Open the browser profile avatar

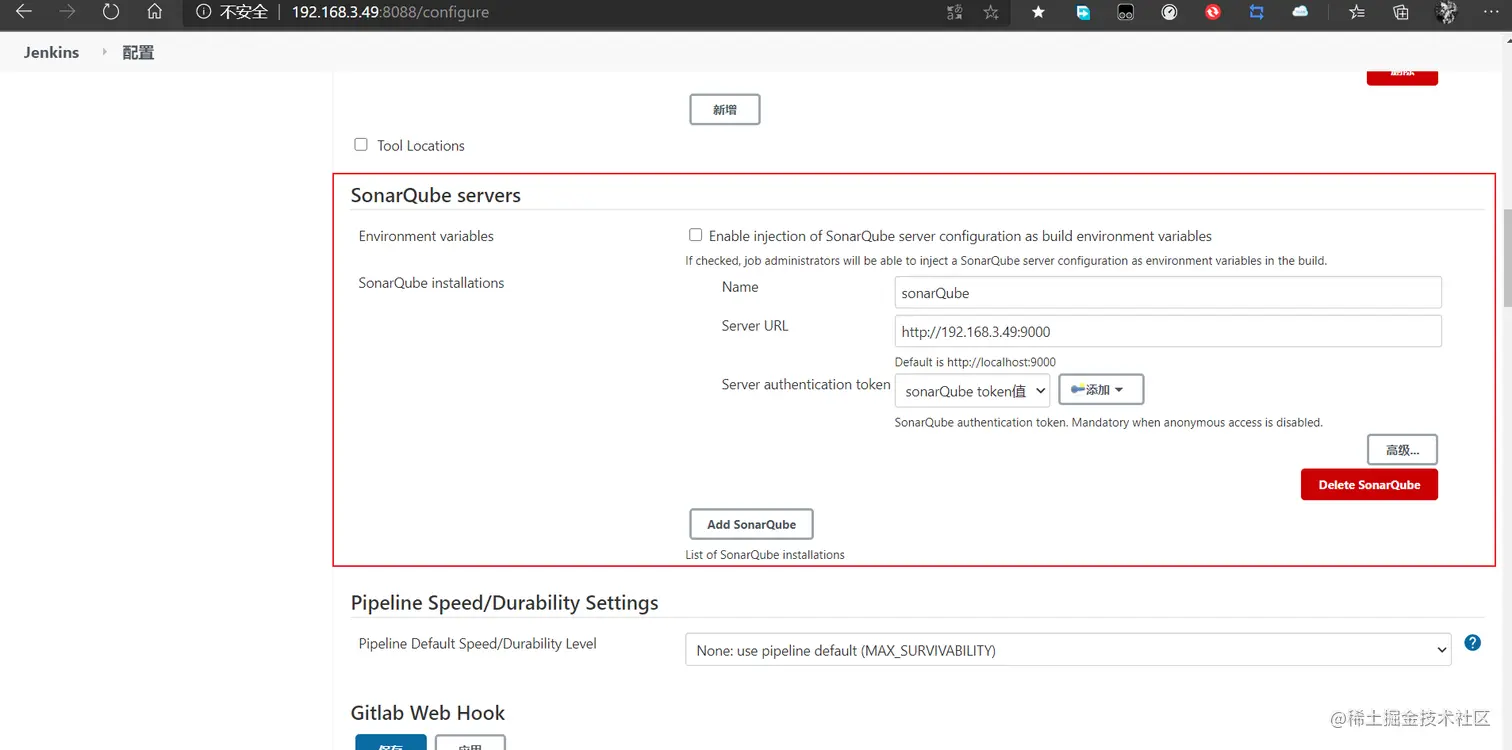pos(1446,12)
